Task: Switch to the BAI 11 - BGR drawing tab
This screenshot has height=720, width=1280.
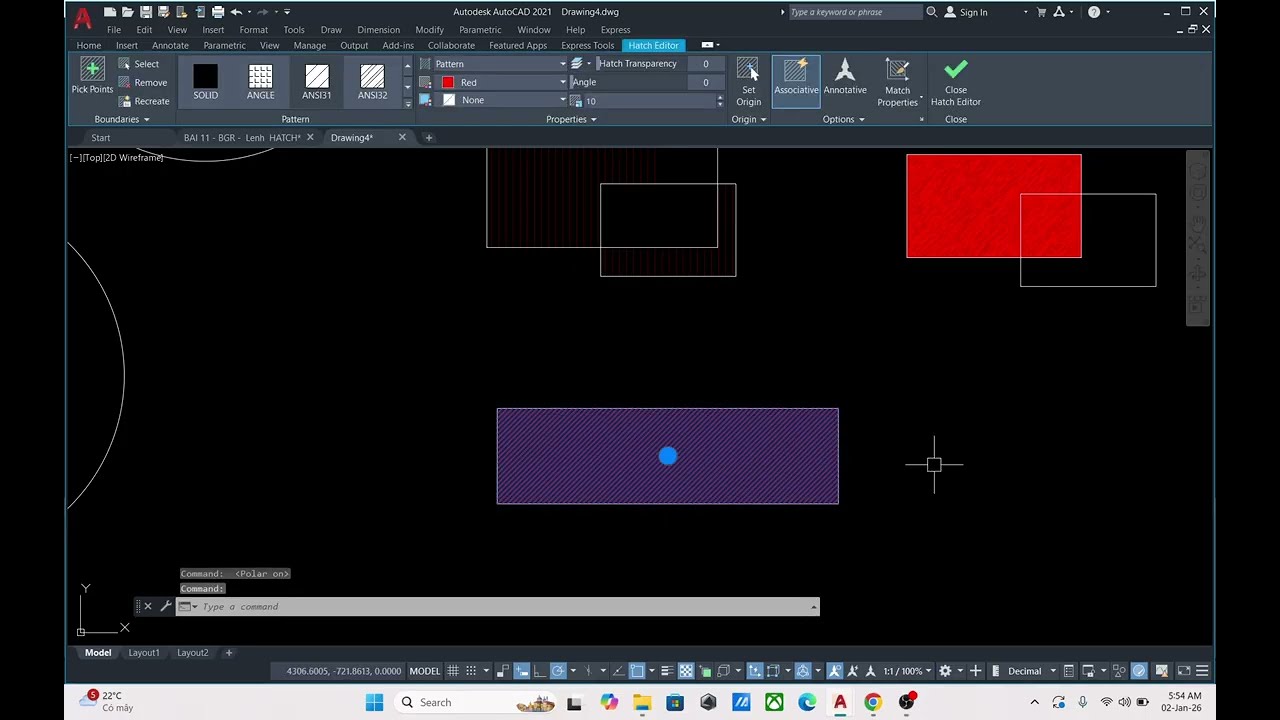Action: click(x=242, y=137)
